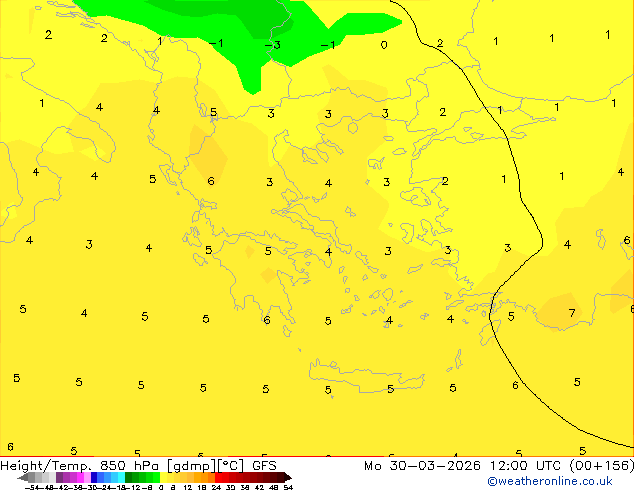Click the '[°C]' unit label
Image resolution: width=634 pixels, height=490 pixels.
pos(231,466)
